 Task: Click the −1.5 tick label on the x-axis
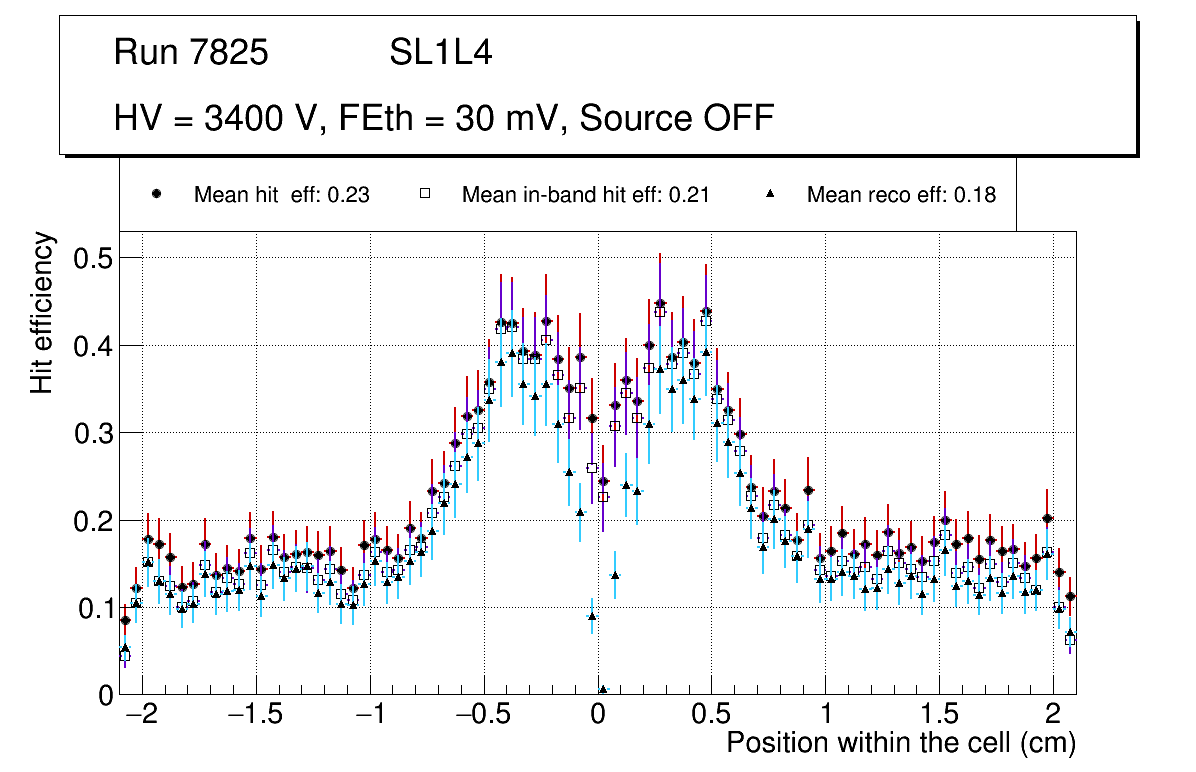point(254,714)
